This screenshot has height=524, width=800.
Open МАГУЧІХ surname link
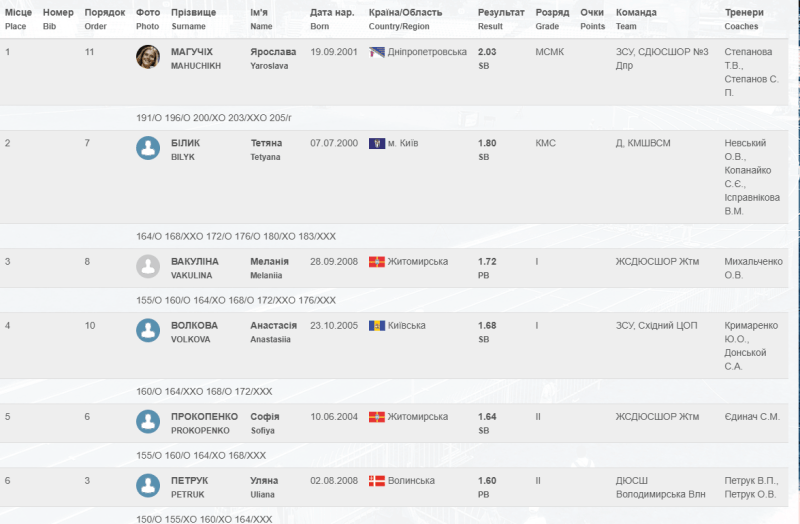click(192, 52)
